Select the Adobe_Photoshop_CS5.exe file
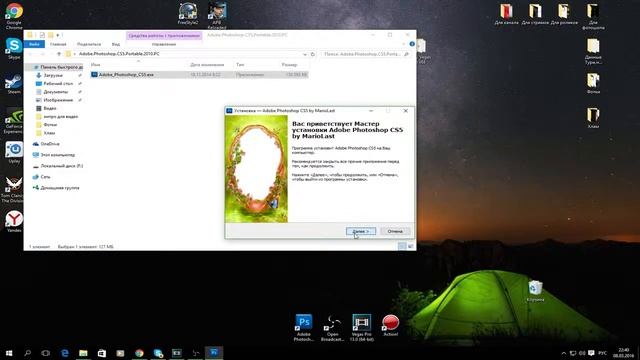The height and width of the screenshot is (360, 640). 199,75
